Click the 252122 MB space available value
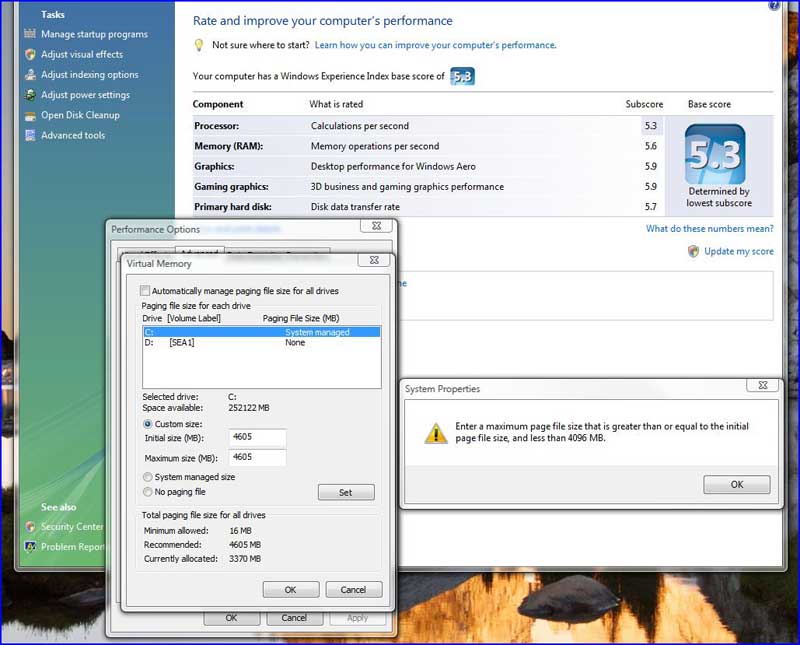 [249, 408]
